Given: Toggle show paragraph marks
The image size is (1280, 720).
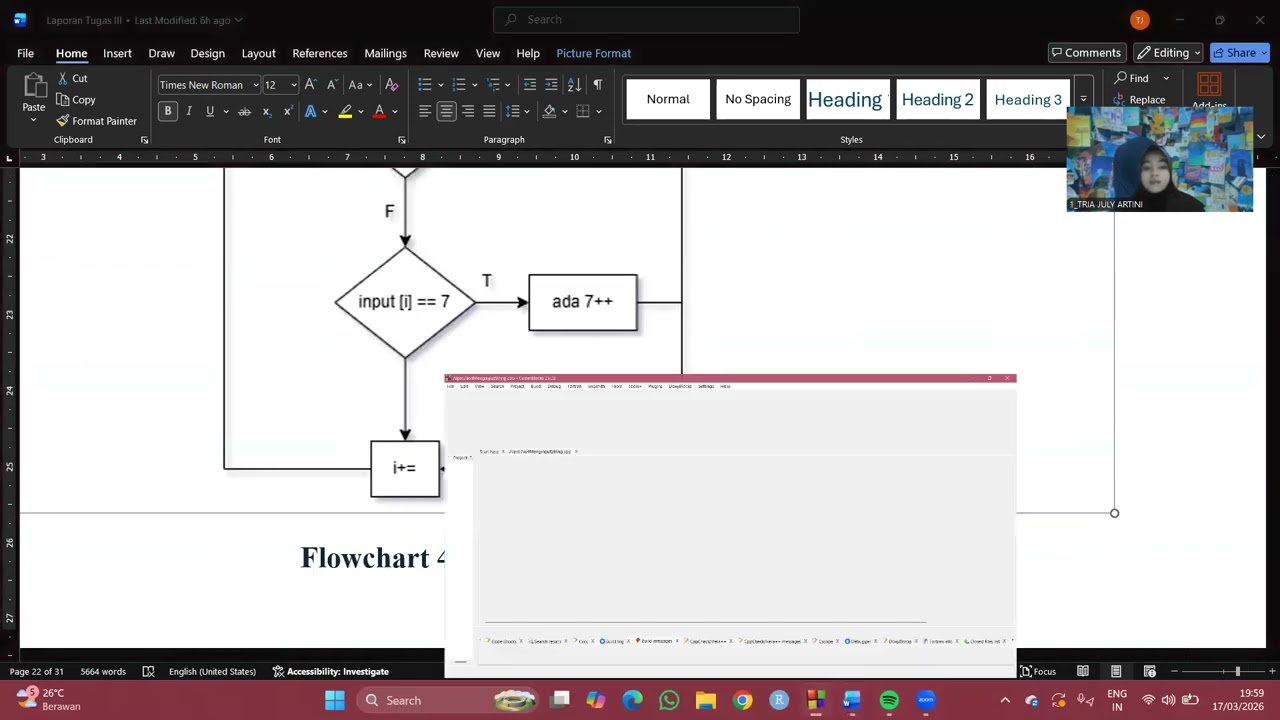Looking at the screenshot, I should [x=597, y=85].
